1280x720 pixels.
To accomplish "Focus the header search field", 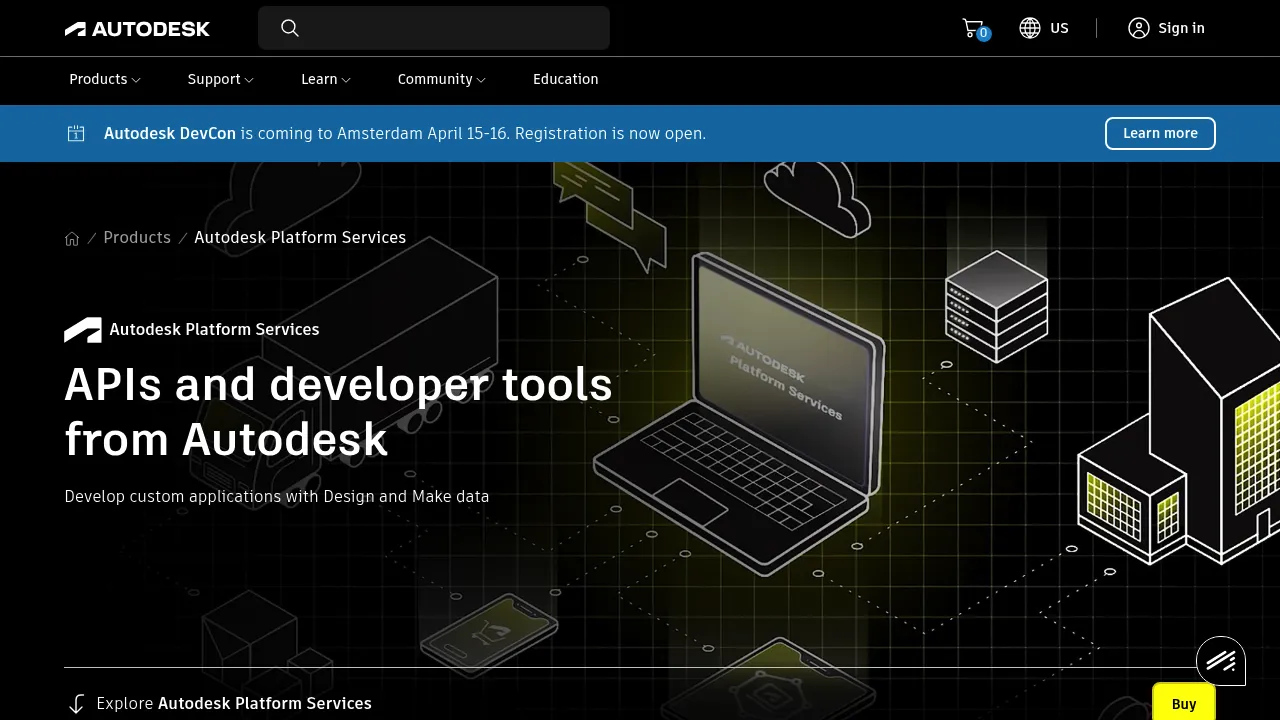I will coord(434,28).
